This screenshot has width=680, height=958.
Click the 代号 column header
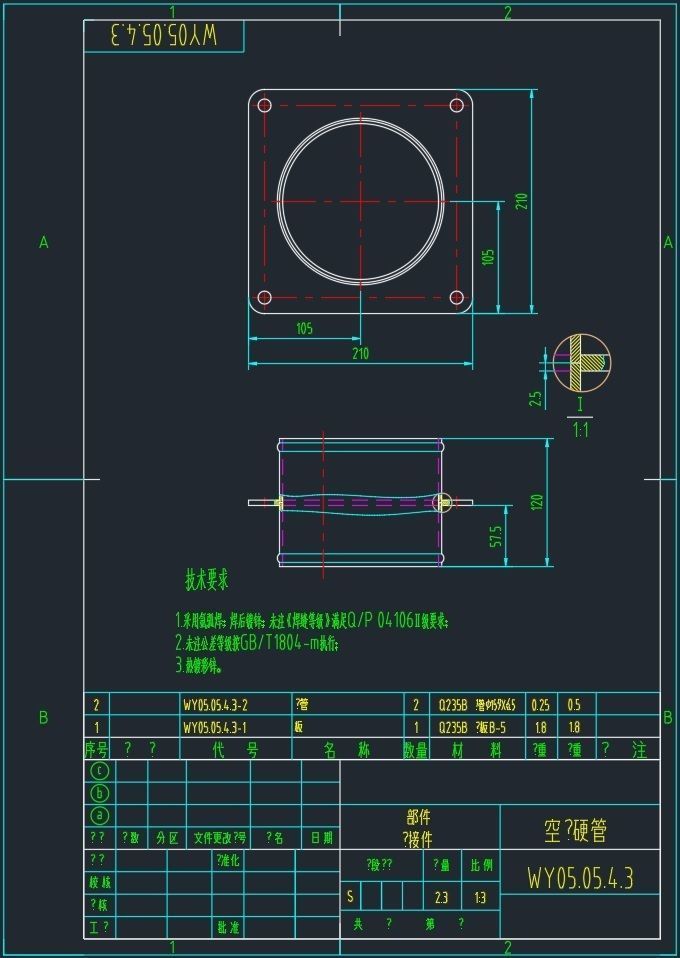point(236,750)
